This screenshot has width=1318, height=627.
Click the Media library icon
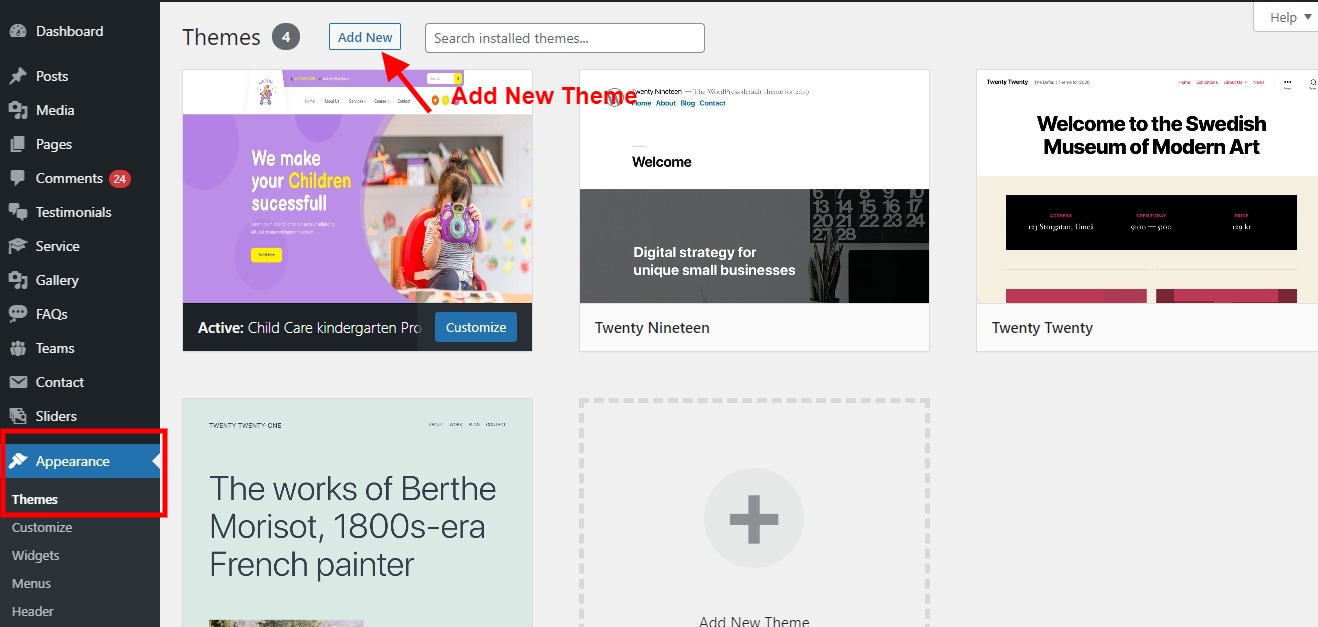[18, 110]
